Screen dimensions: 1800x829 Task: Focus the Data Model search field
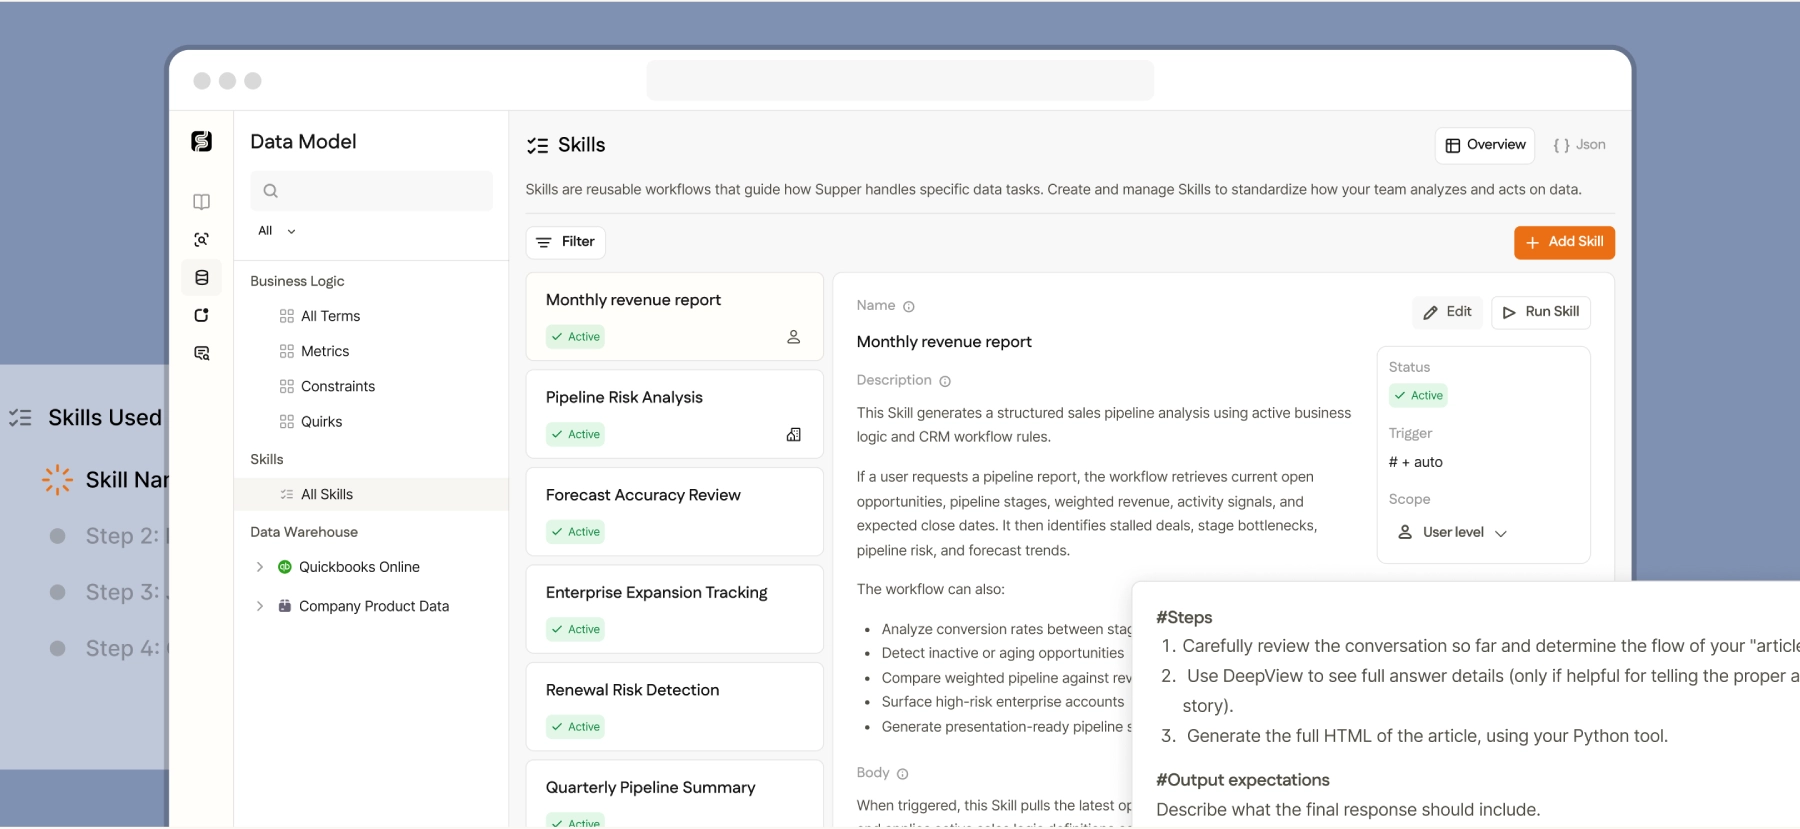[x=371, y=191]
